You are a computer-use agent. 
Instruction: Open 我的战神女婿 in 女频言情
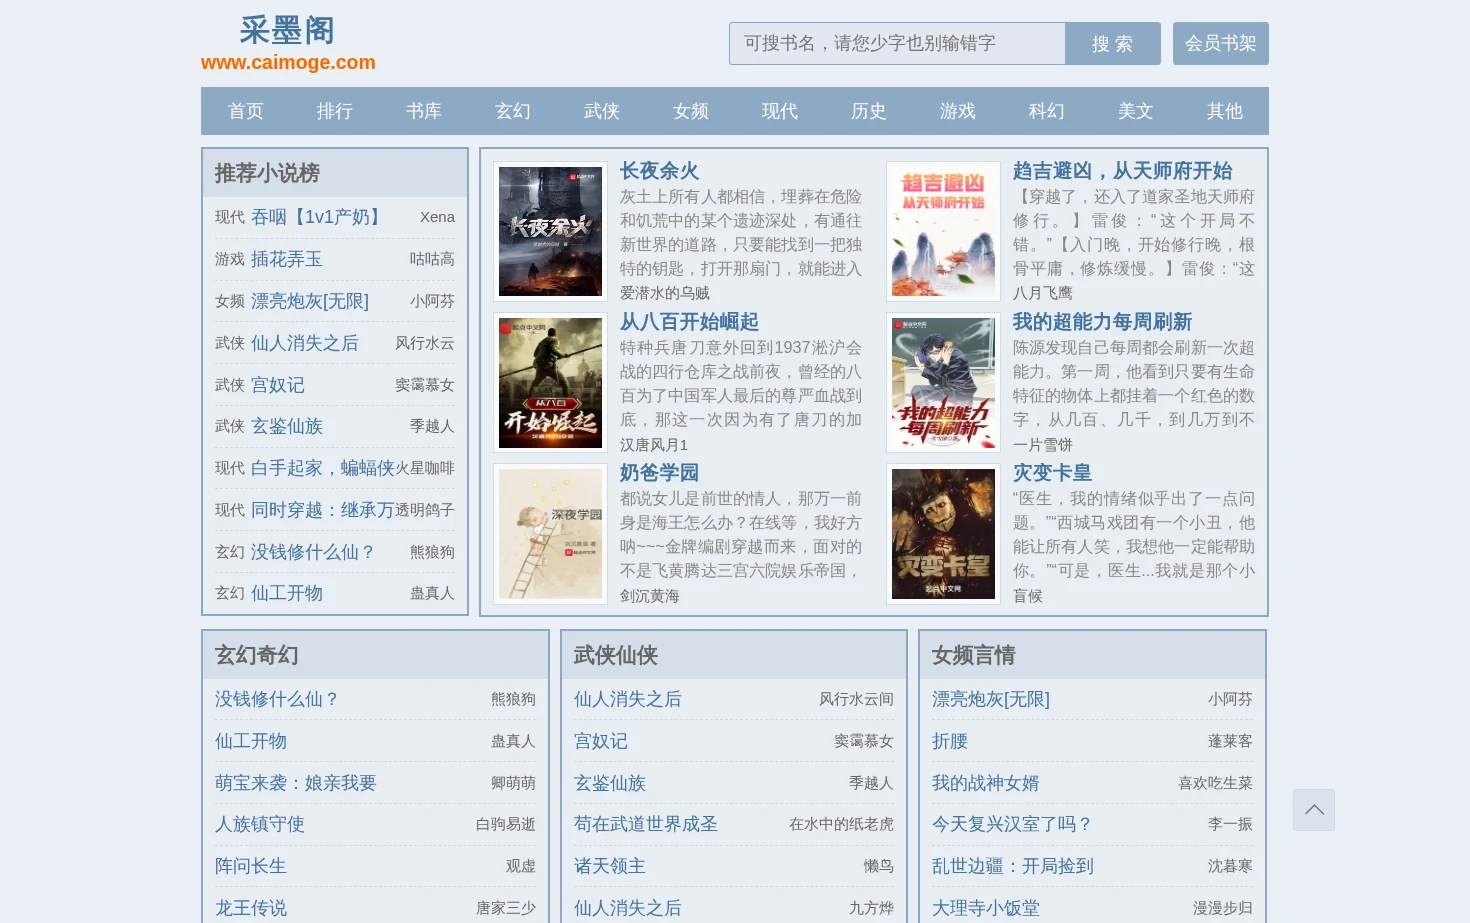tap(986, 783)
